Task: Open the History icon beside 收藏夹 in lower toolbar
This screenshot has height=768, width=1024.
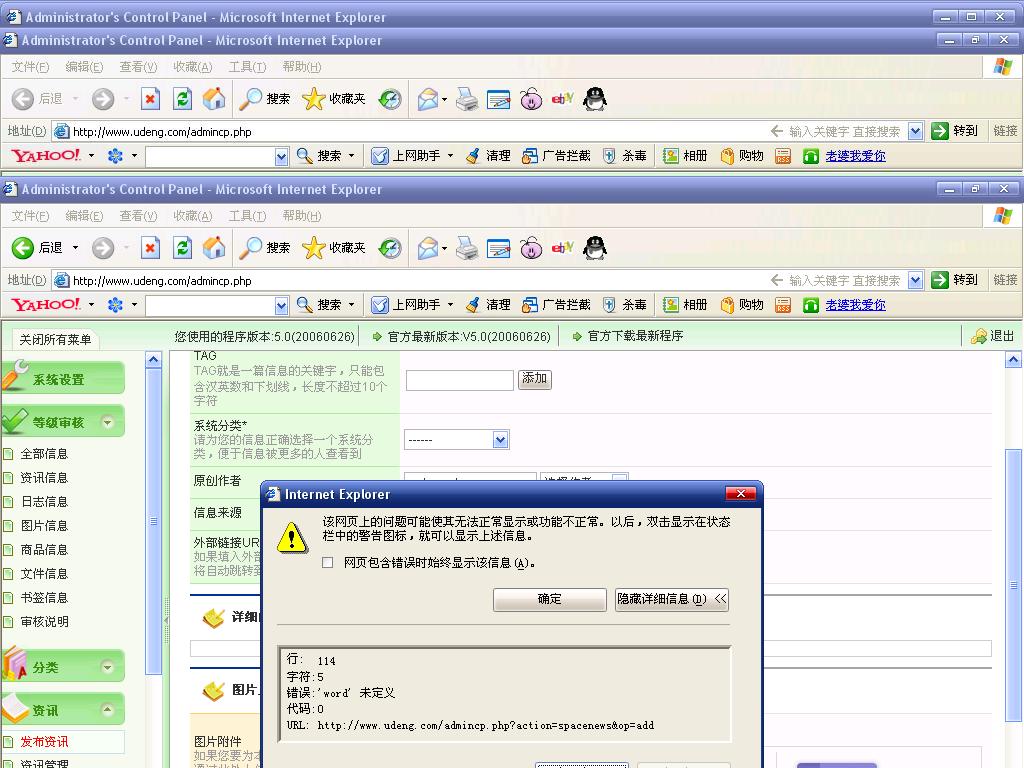Action: (390, 248)
